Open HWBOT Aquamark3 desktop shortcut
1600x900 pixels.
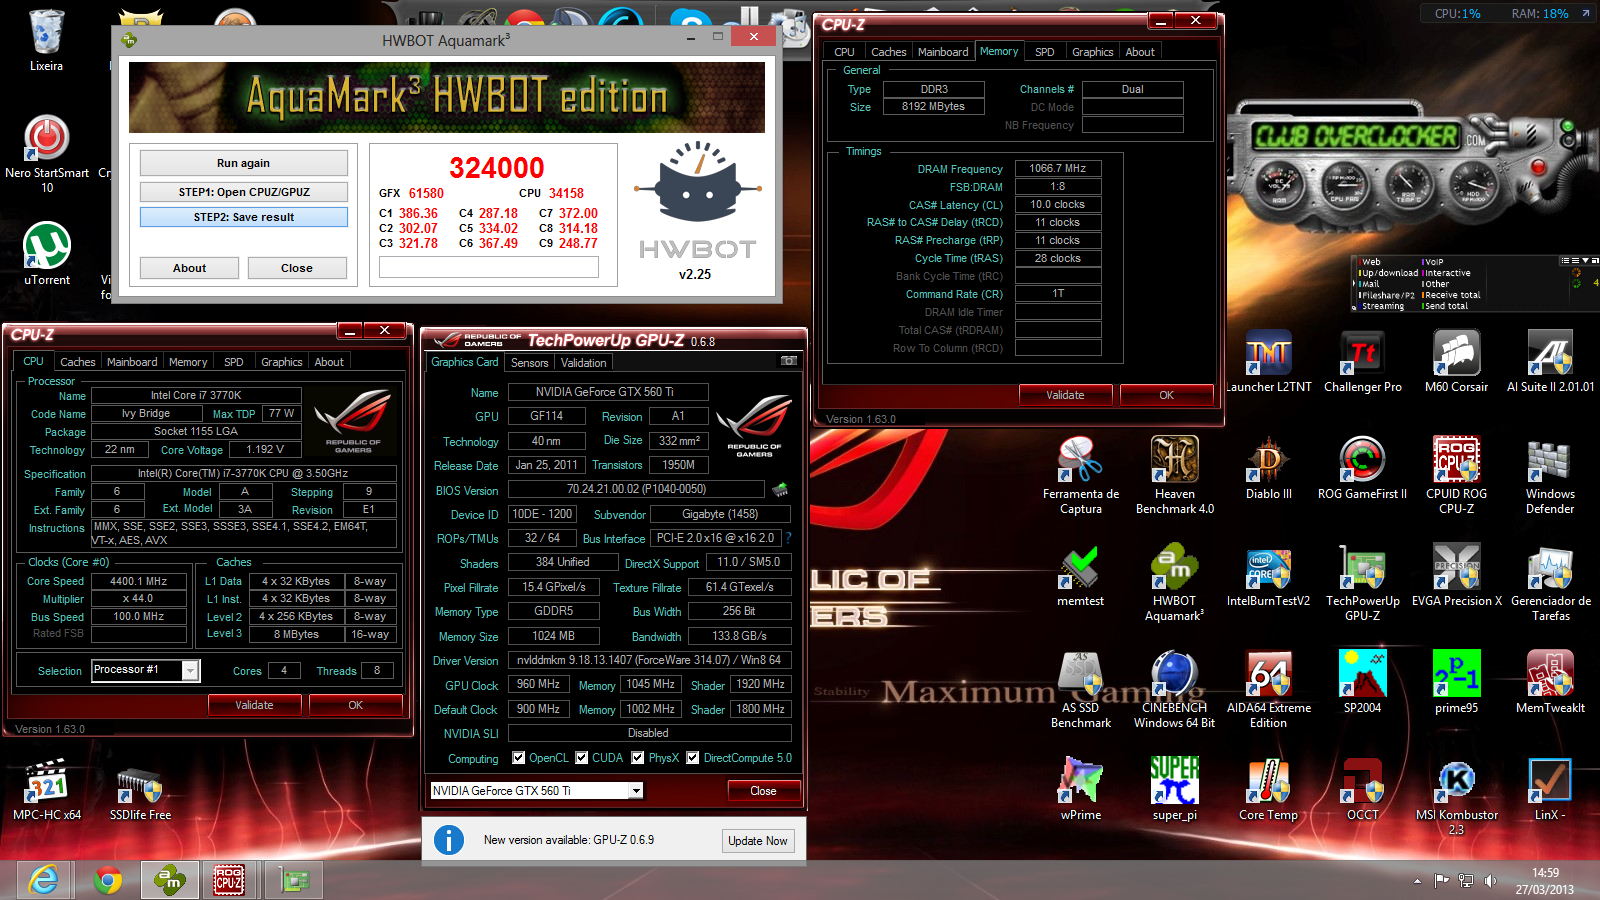1175,583
